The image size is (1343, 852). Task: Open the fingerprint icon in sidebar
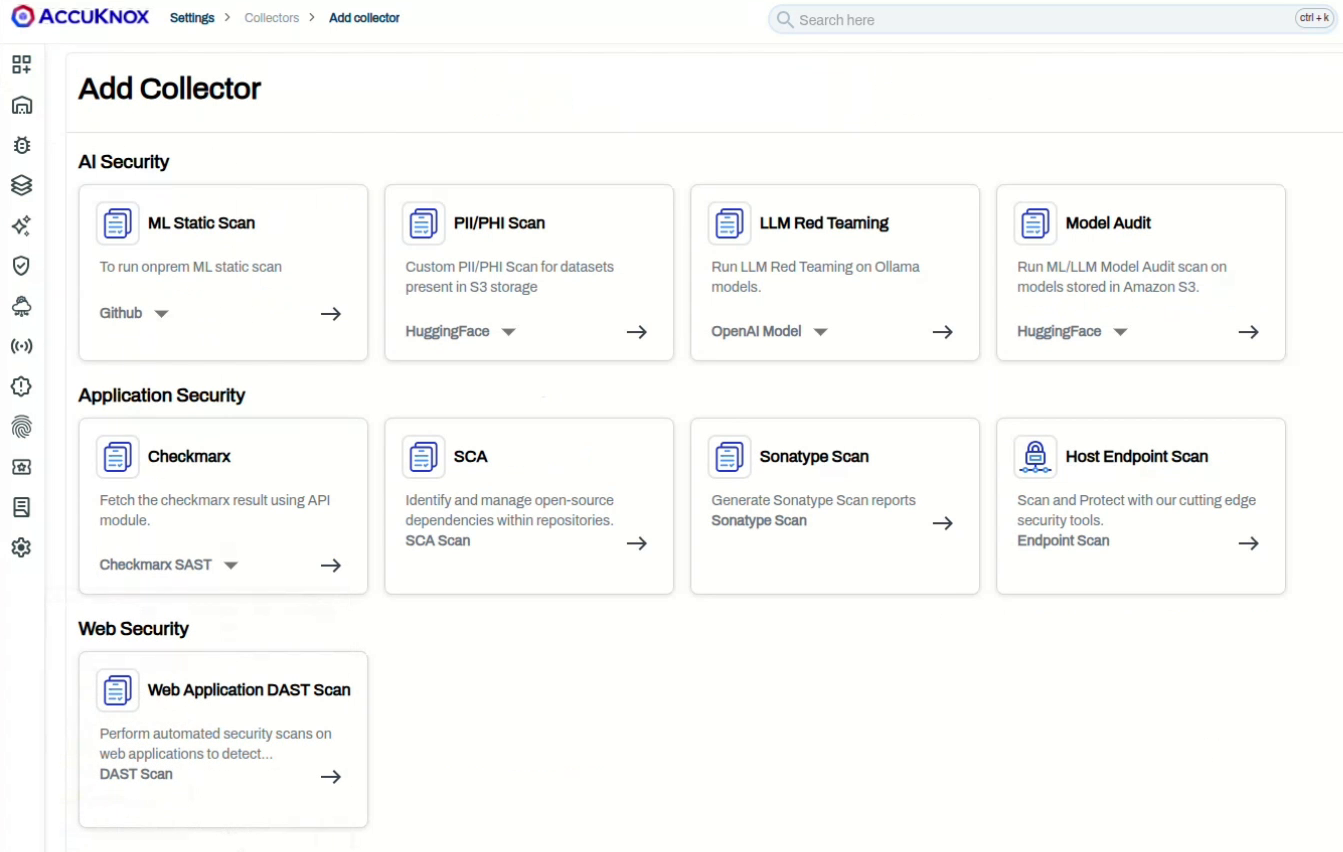pos(21,426)
